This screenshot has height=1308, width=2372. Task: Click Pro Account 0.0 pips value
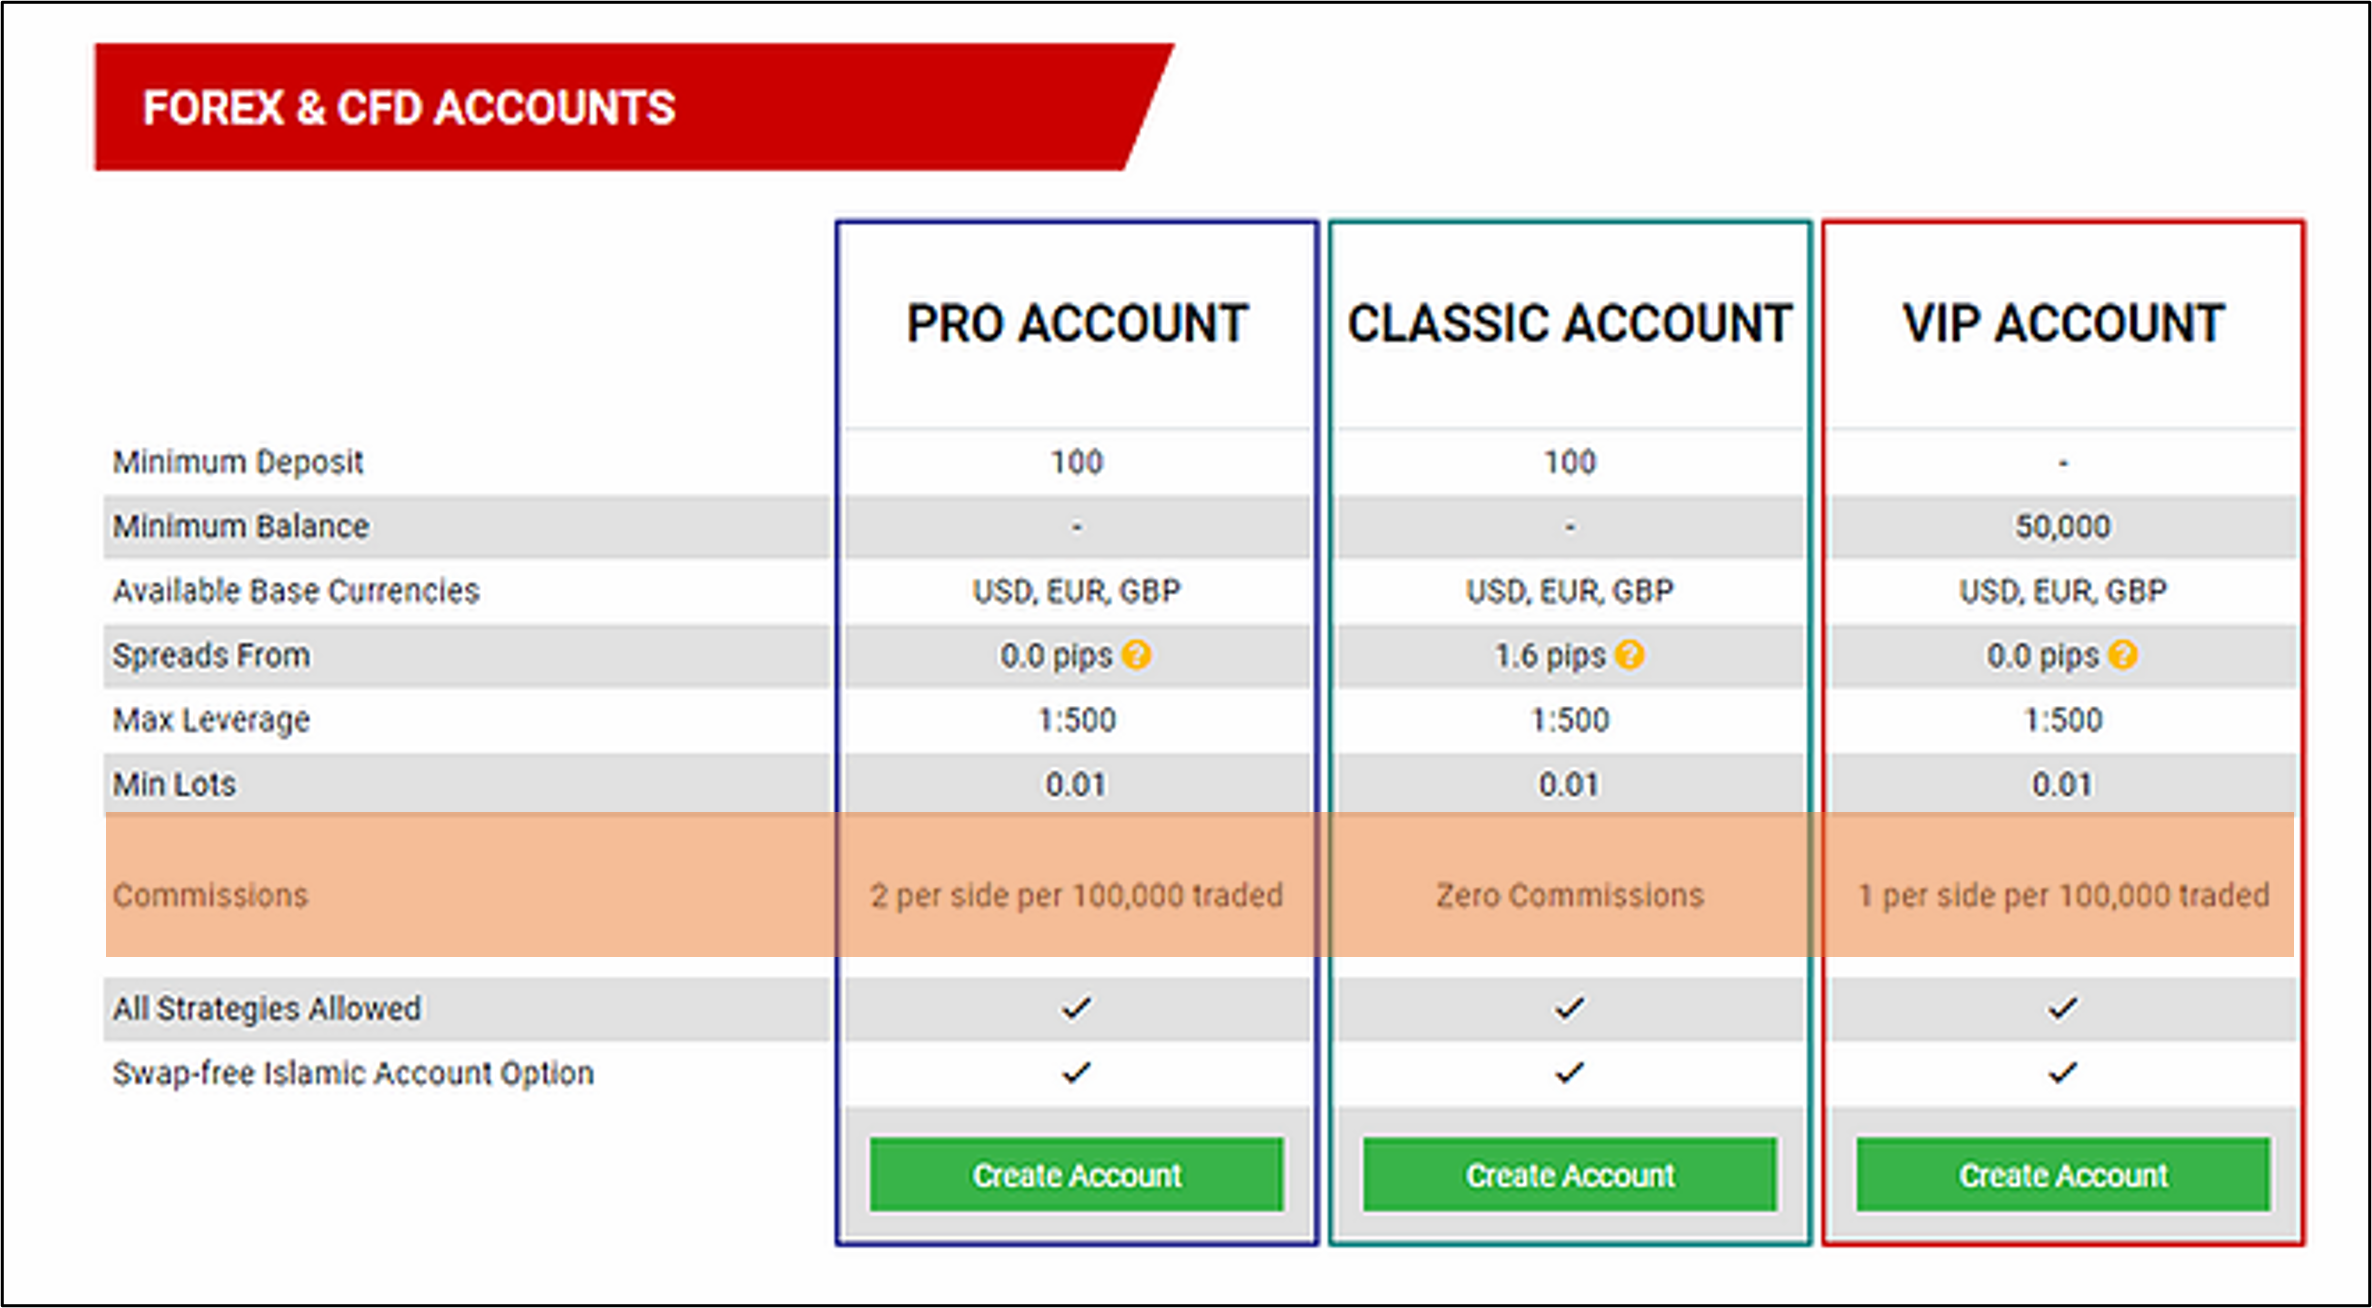click(1056, 656)
